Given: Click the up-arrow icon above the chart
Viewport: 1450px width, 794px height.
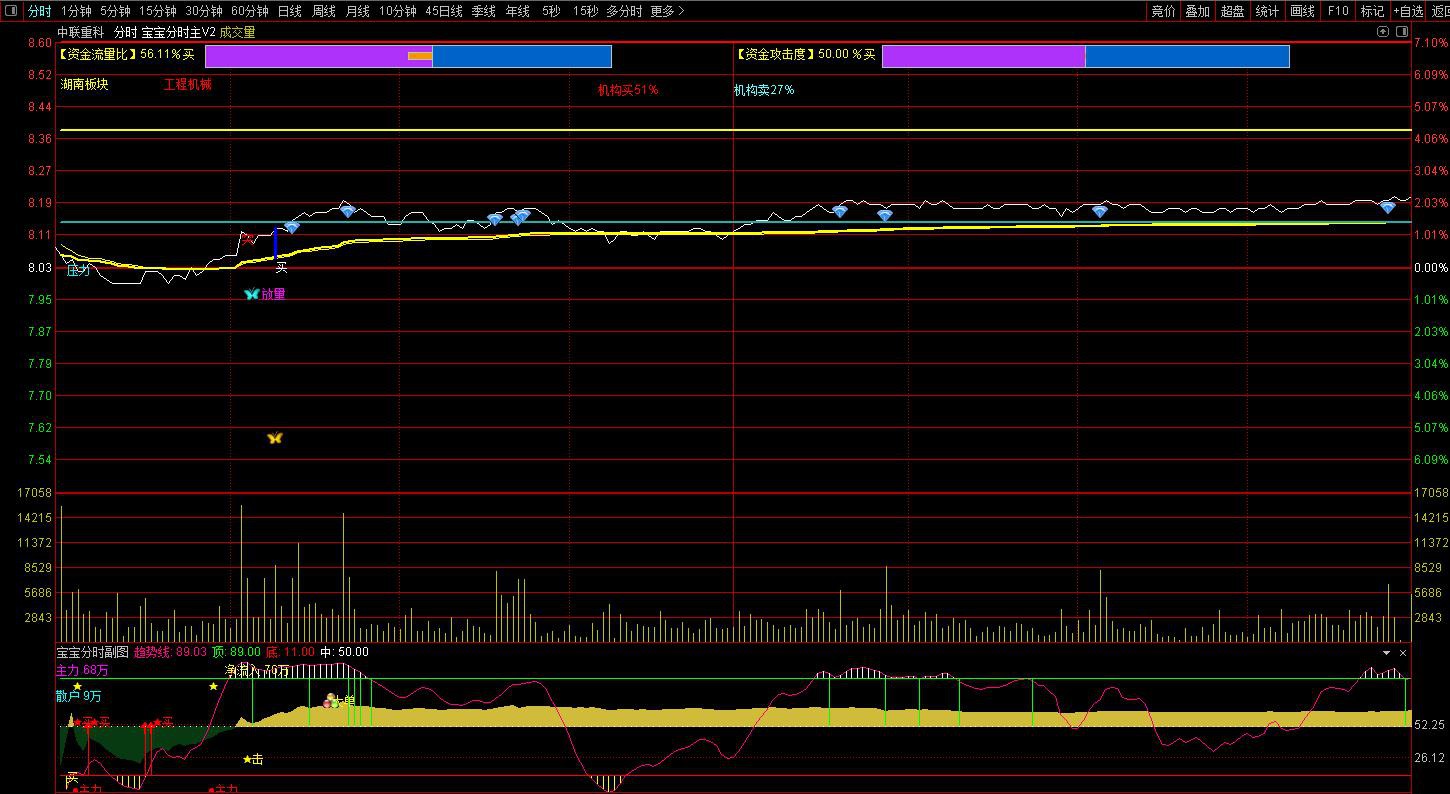Looking at the screenshot, I should pyautogui.click(x=1383, y=32).
